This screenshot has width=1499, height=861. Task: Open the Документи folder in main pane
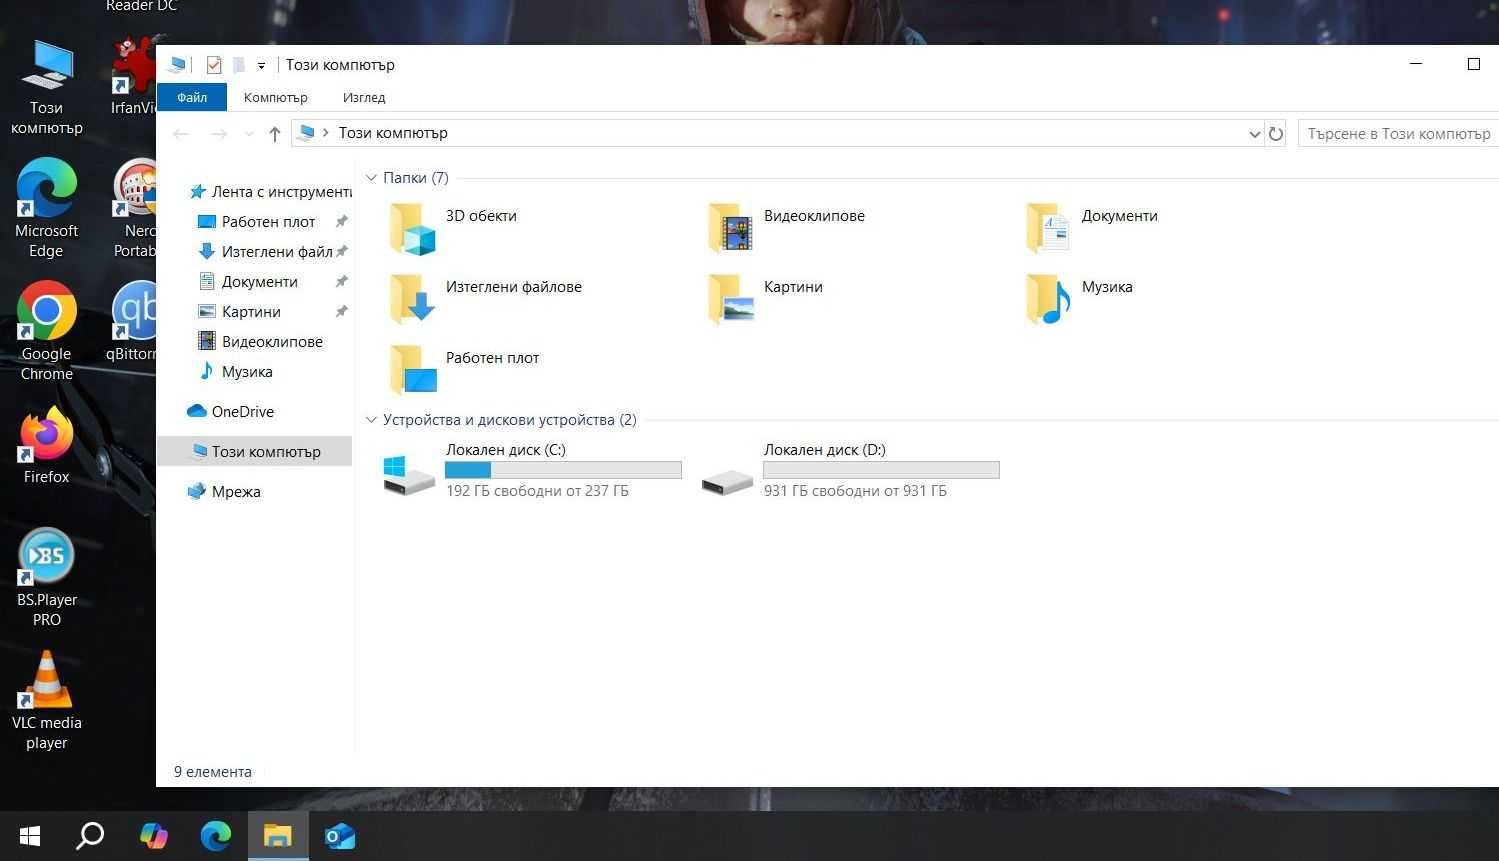1092,228
